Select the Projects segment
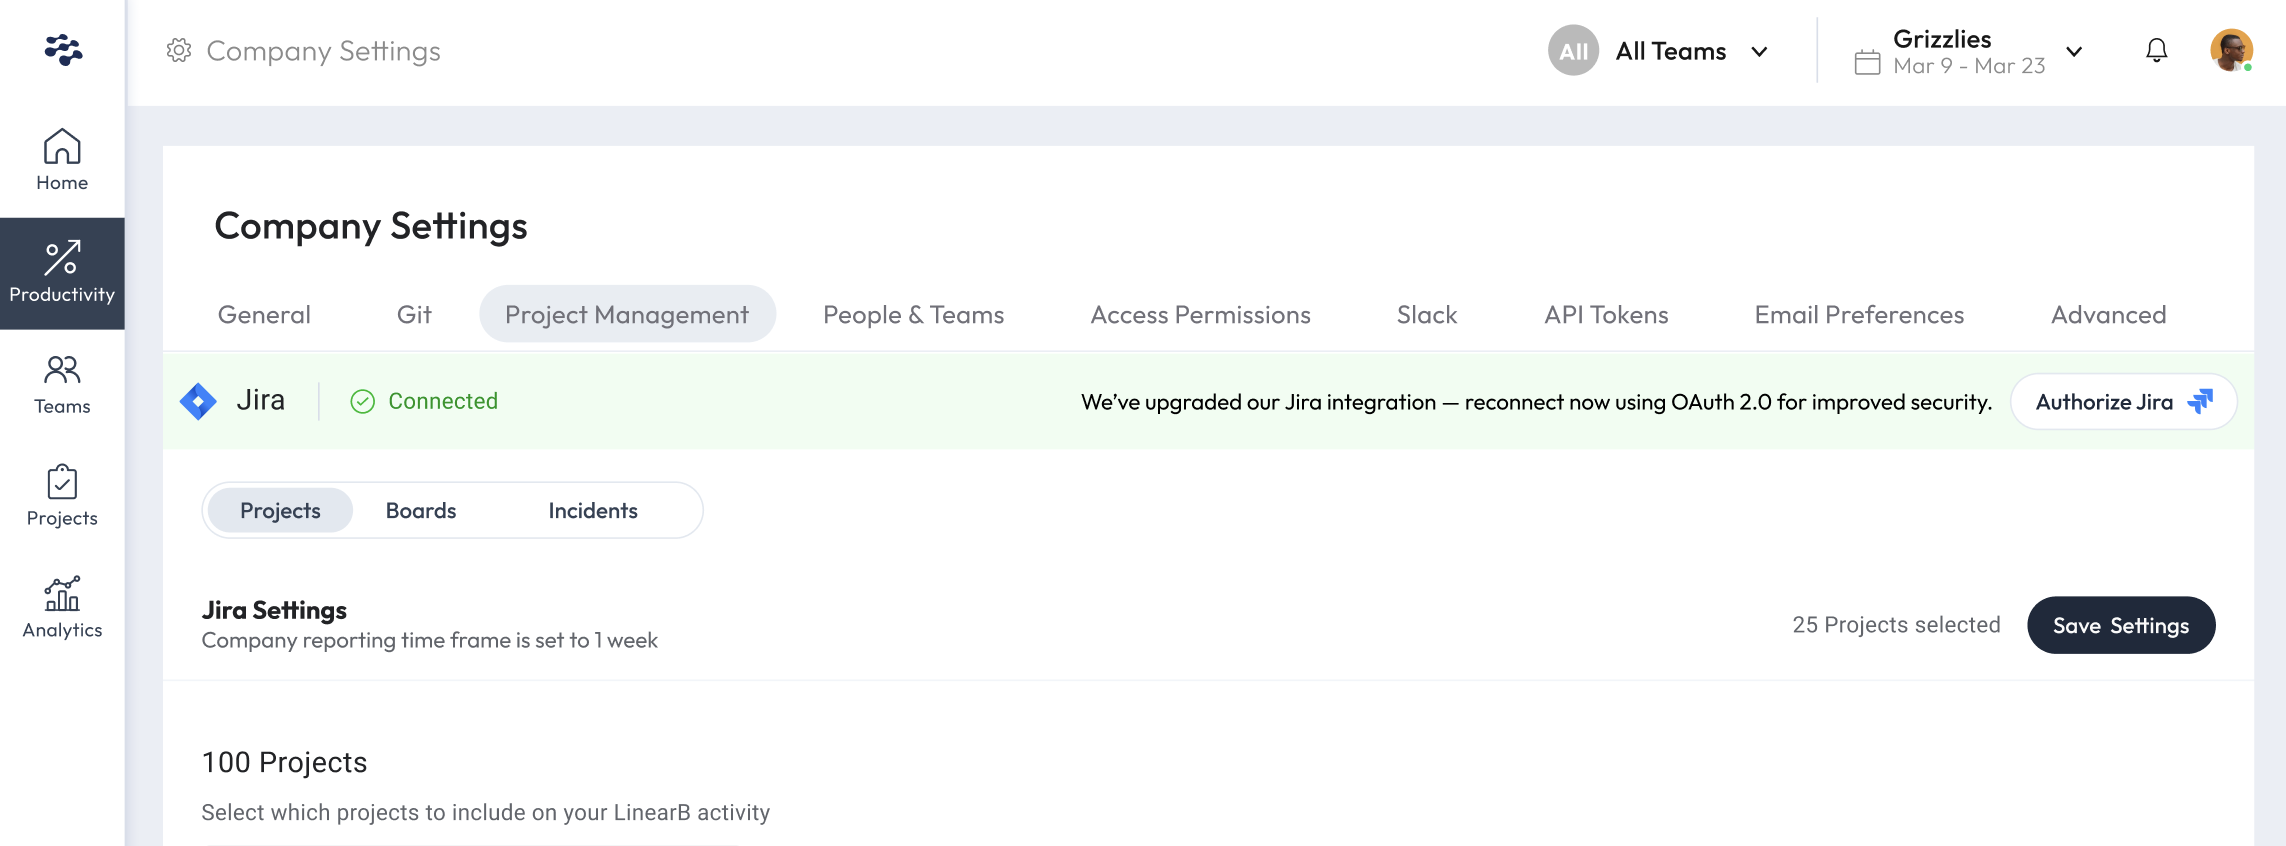 click(x=280, y=511)
